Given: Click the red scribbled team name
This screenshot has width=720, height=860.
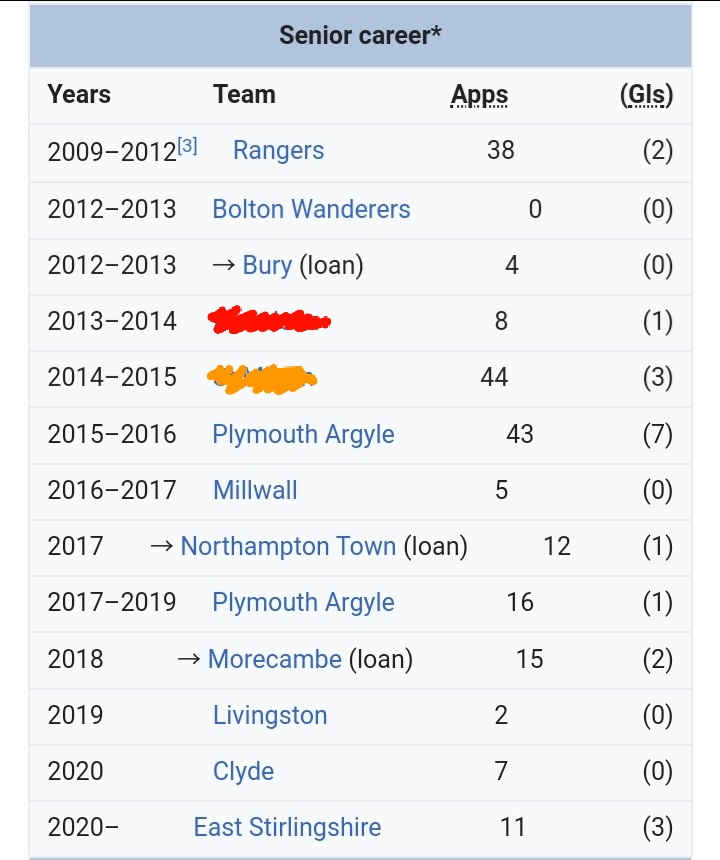Looking at the screenshot, I should (x=269, y=320).
